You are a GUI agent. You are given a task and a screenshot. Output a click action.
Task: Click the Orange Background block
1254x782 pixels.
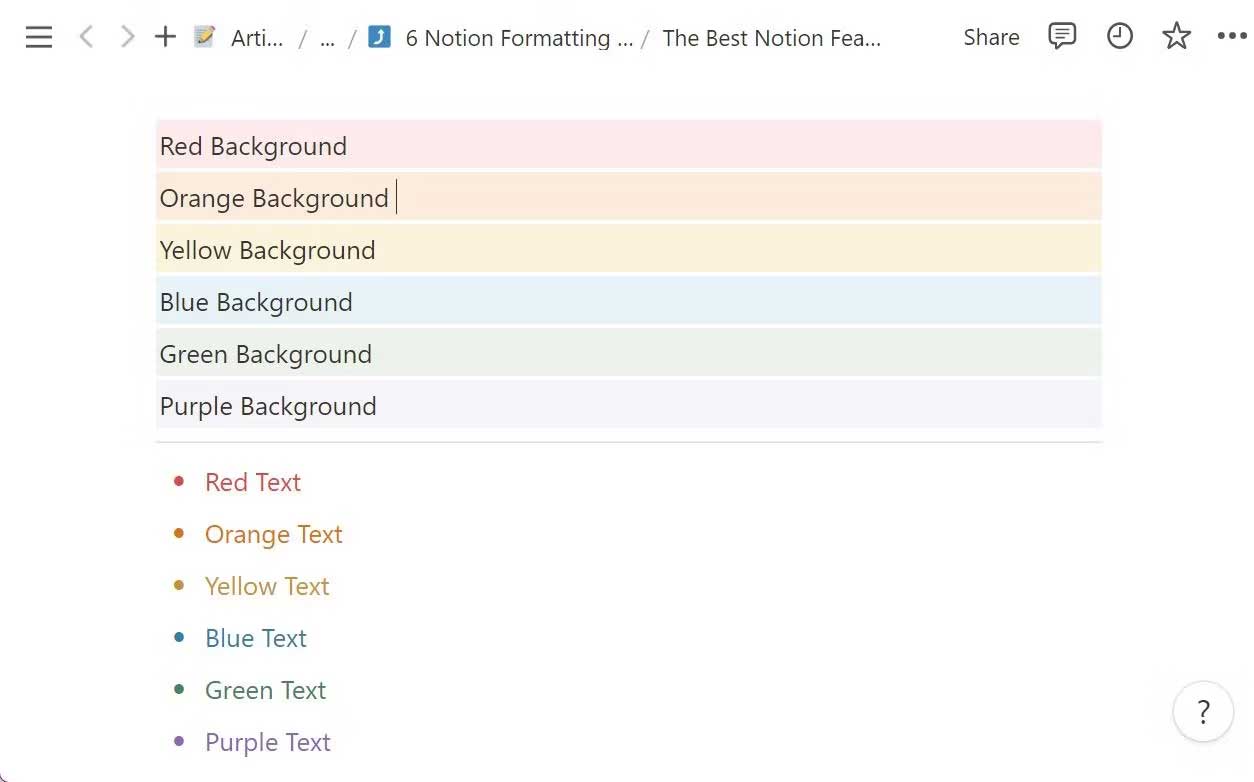coord(629,197)
